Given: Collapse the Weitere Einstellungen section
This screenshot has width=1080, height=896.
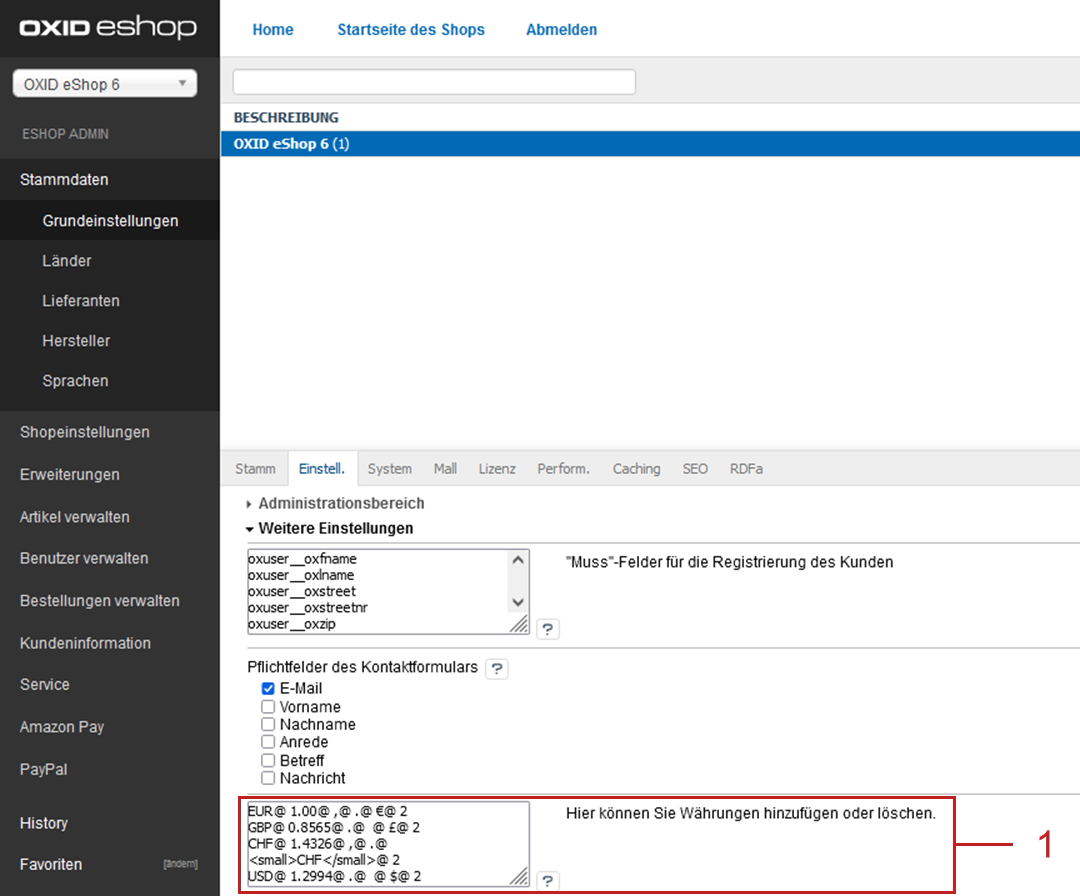Looking at the screenshot, I should click(334, 528).
